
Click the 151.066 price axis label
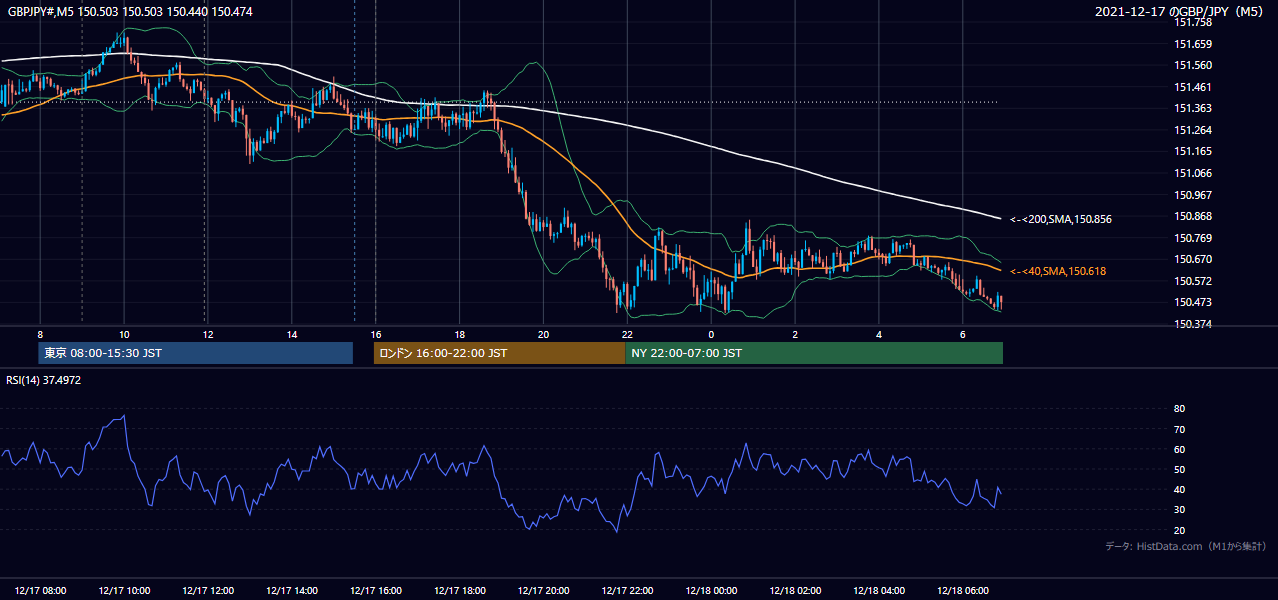(x=1193, y=173)
